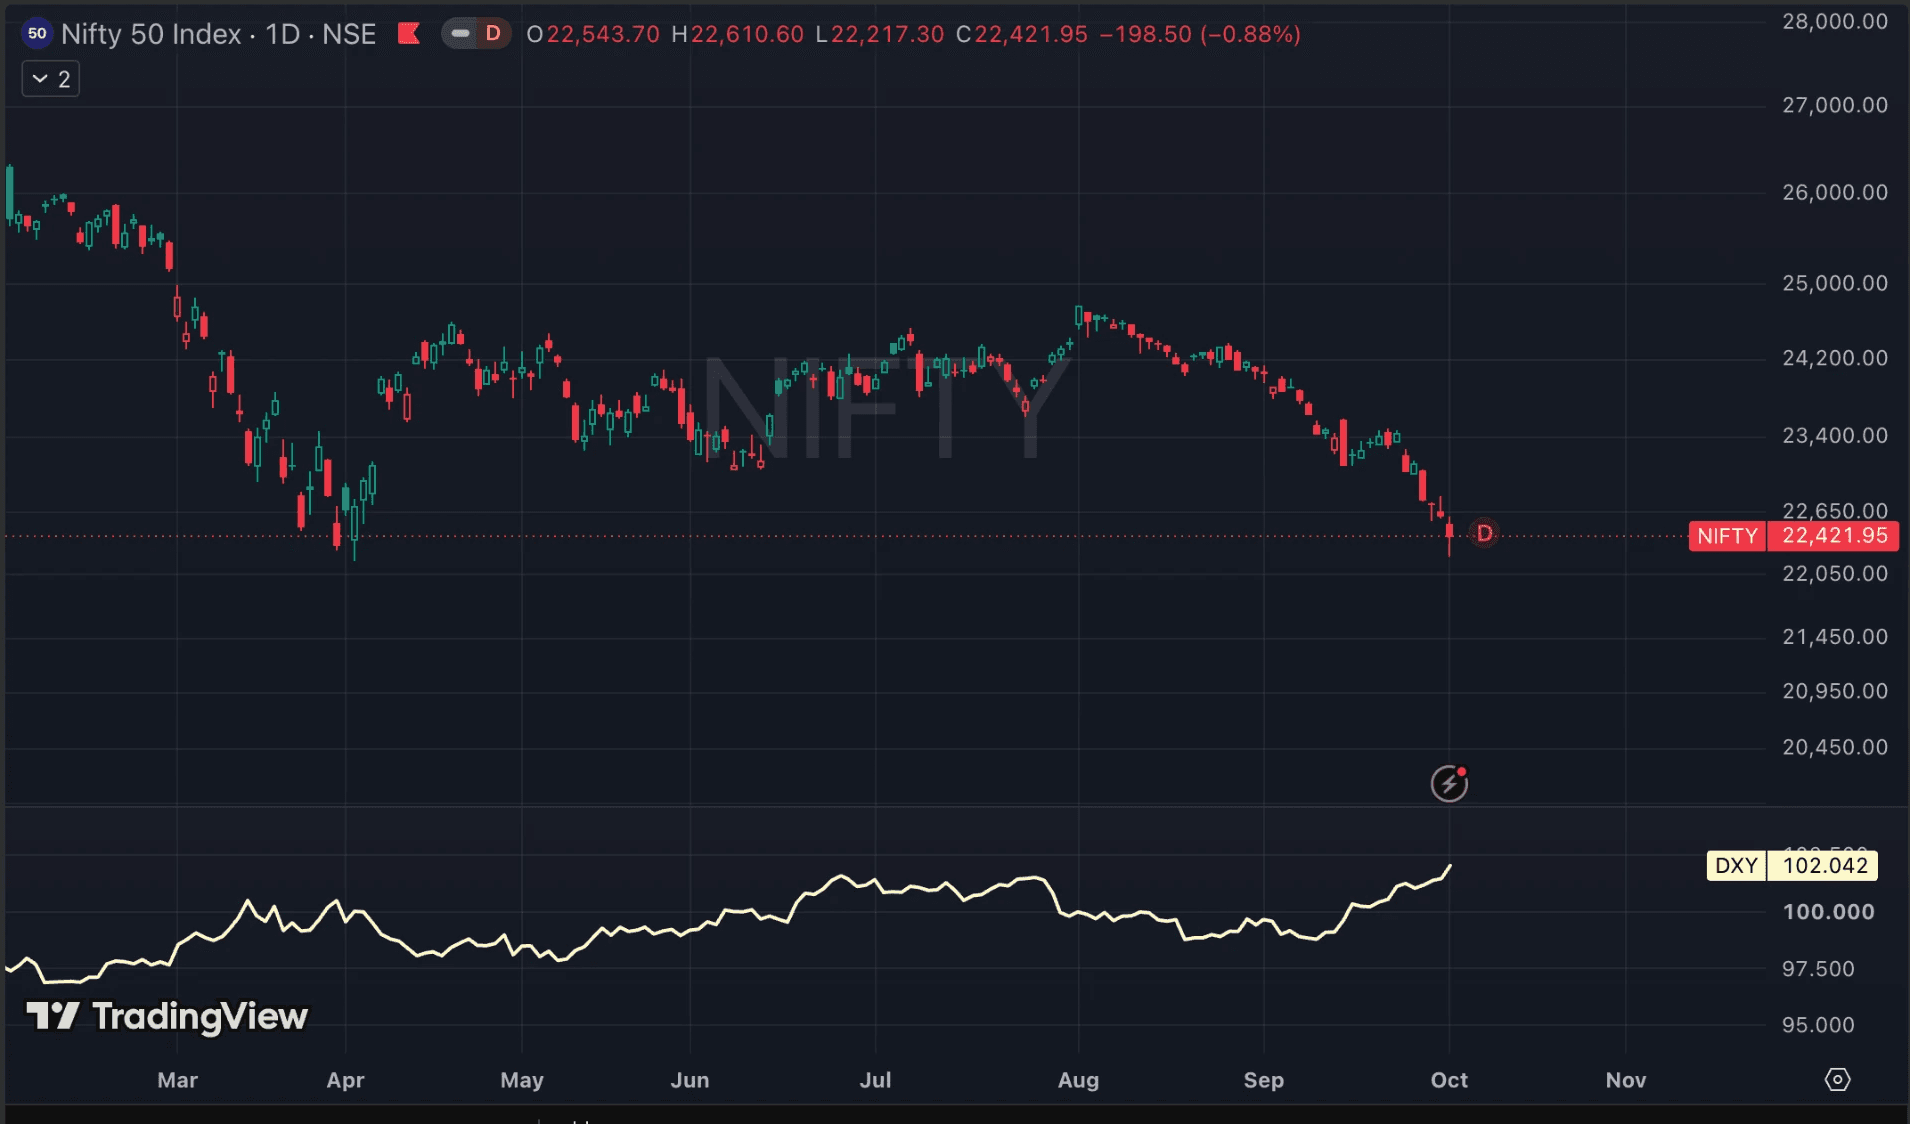Click the Aug label on time axis
This screenshot has width=1910, height=1124.
click(1078, 1080)
